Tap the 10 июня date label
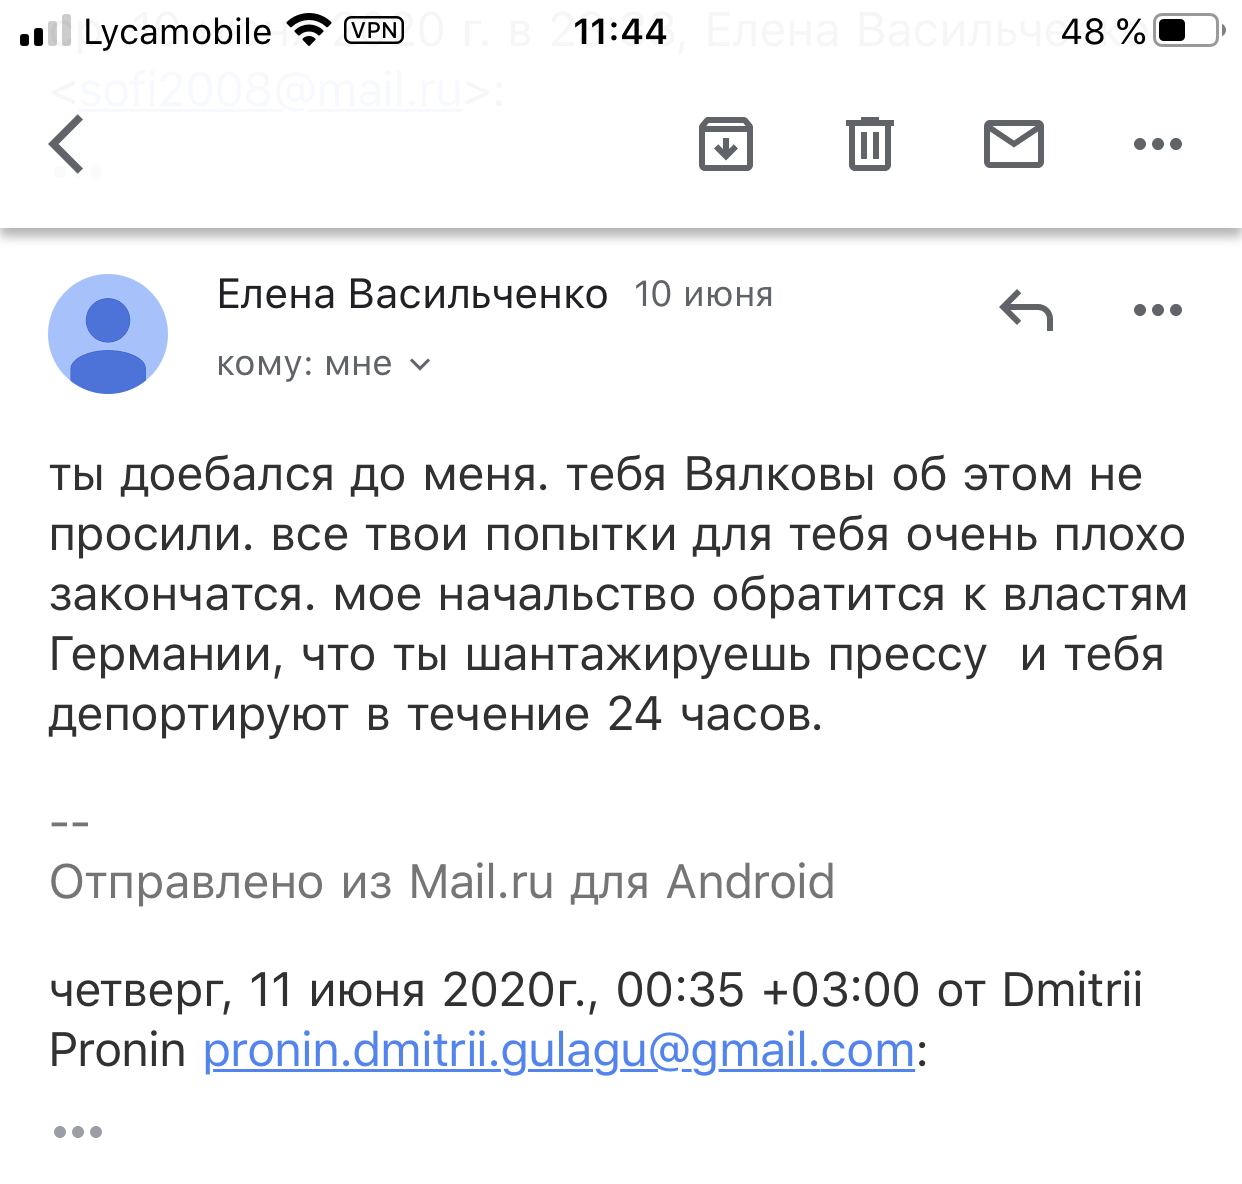Image resolution: width=1242 pixels, height=1184 pixels. pos(703,294)
